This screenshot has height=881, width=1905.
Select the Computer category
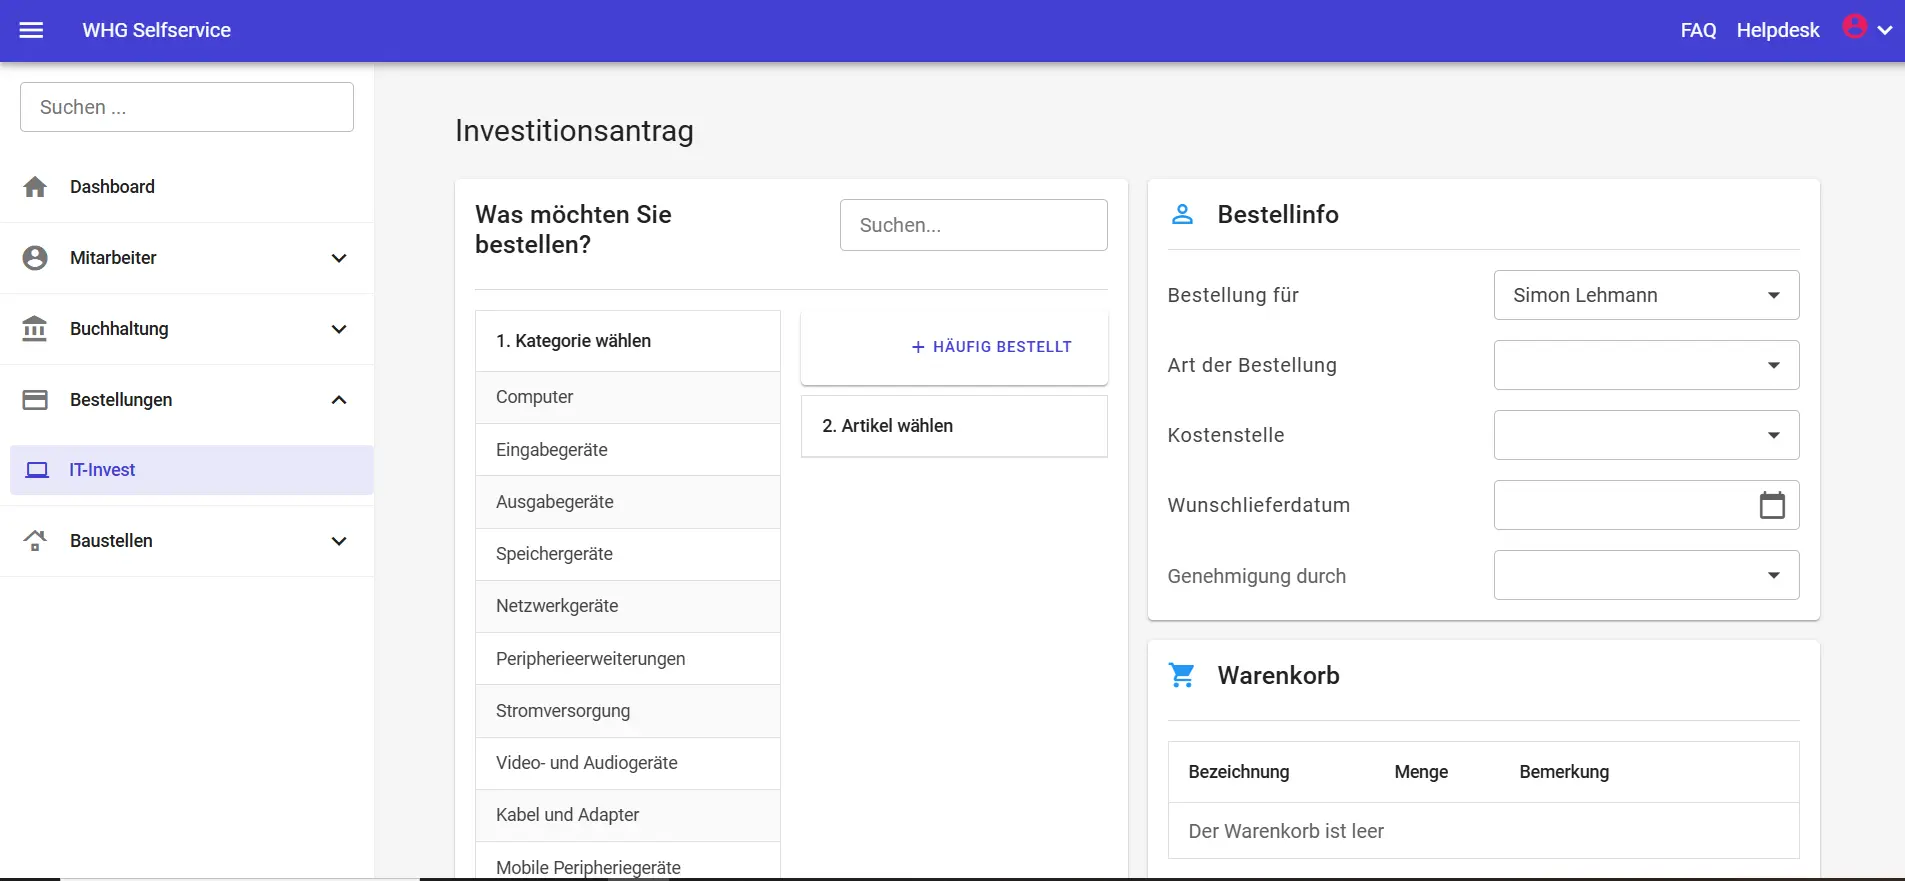tap(628, 397)
